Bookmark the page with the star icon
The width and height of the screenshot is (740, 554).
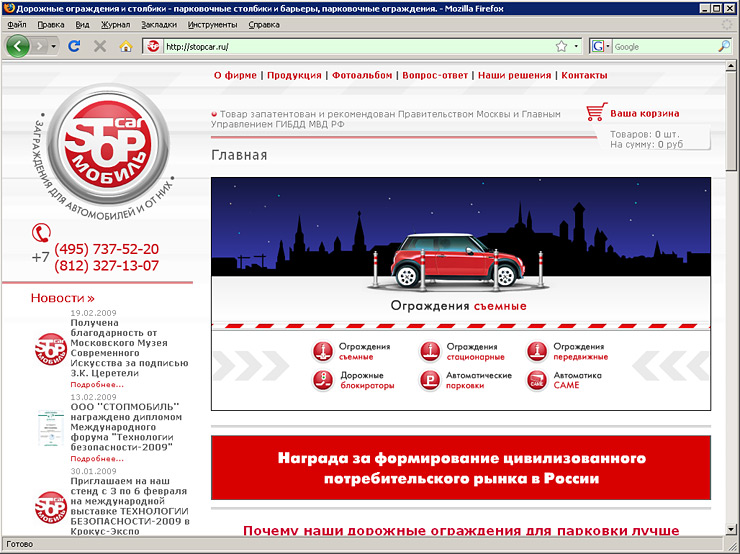coord(561,46)
